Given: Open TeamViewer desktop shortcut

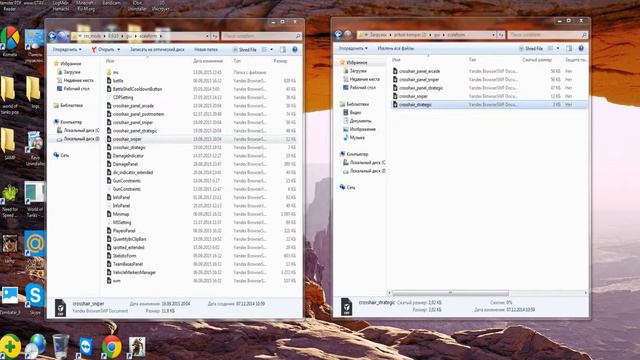Looking at the screenshot, I should [86, 347].
